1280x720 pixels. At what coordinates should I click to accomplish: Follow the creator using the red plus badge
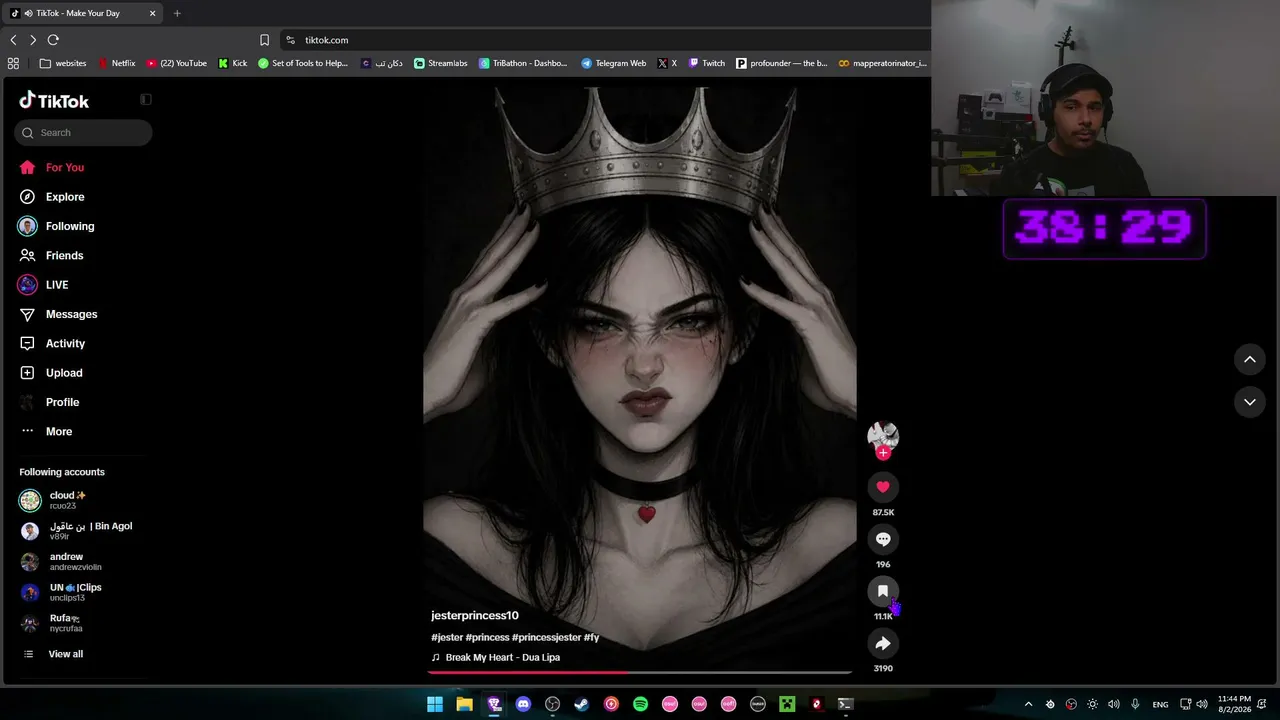[883, 453]
